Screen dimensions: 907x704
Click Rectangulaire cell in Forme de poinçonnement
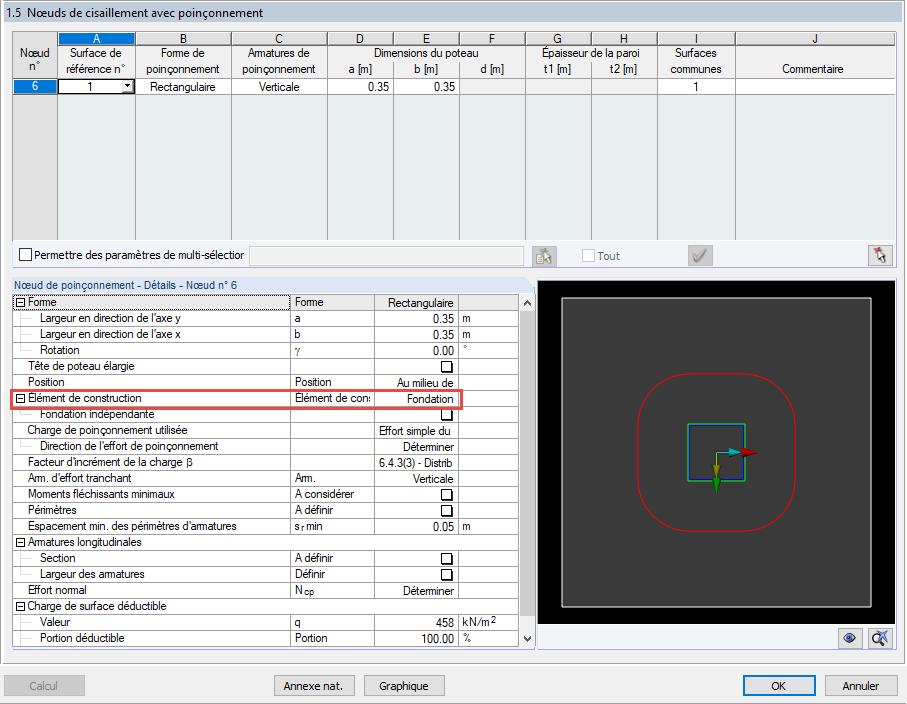(x=183, y=87)
